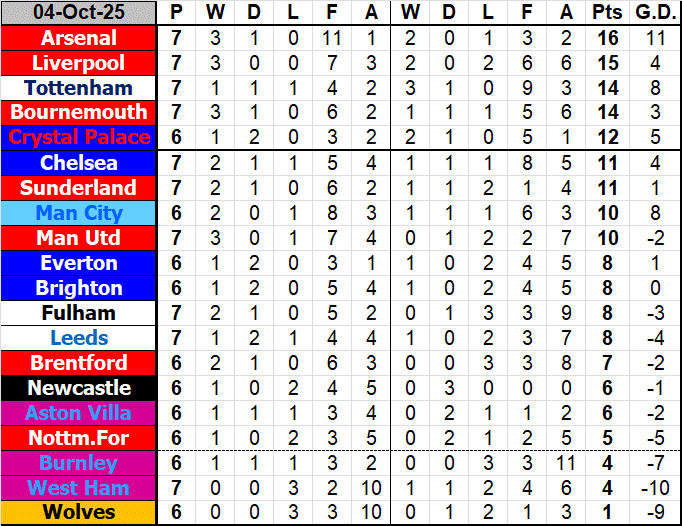Select the Wolves team cell

pos(79,513)
